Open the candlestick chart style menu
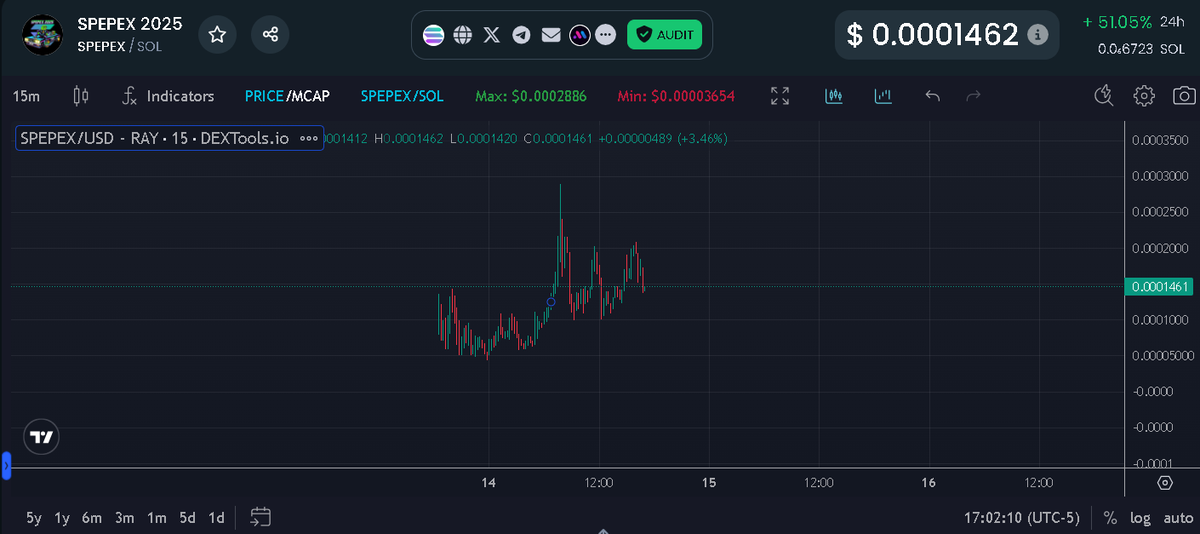 [81, 96]
